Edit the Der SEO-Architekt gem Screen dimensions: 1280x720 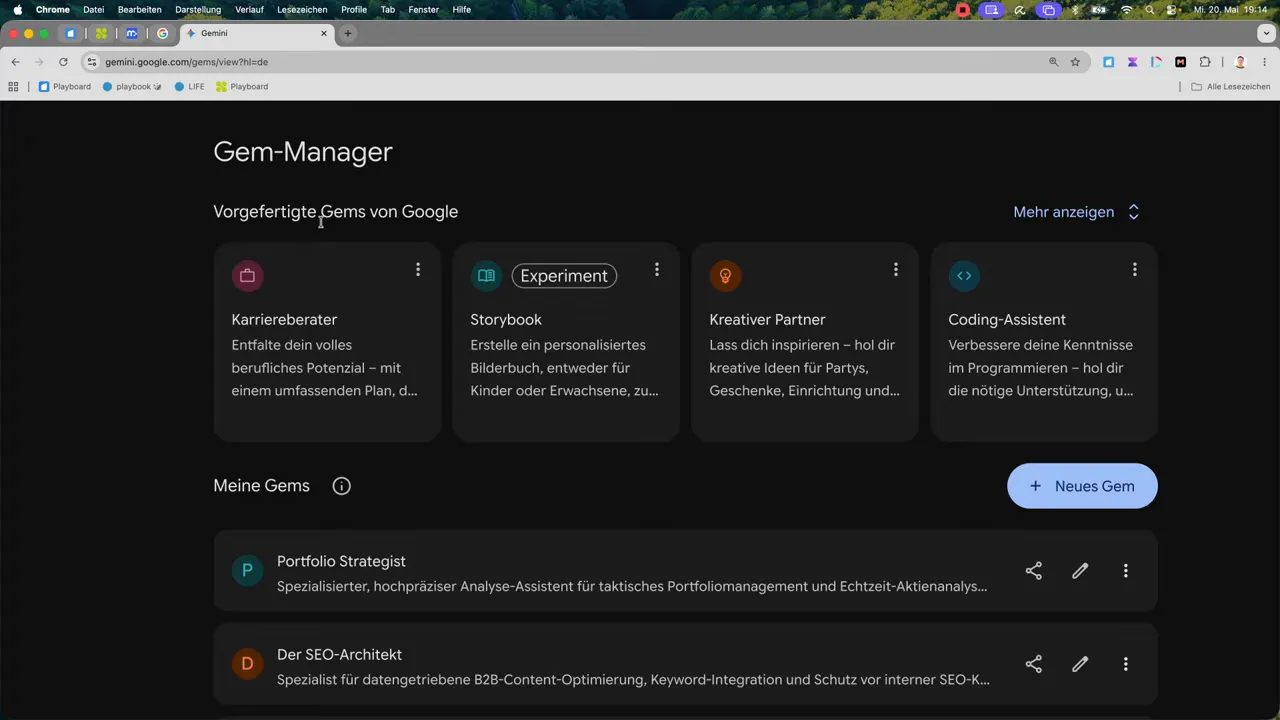(1080, 664)
